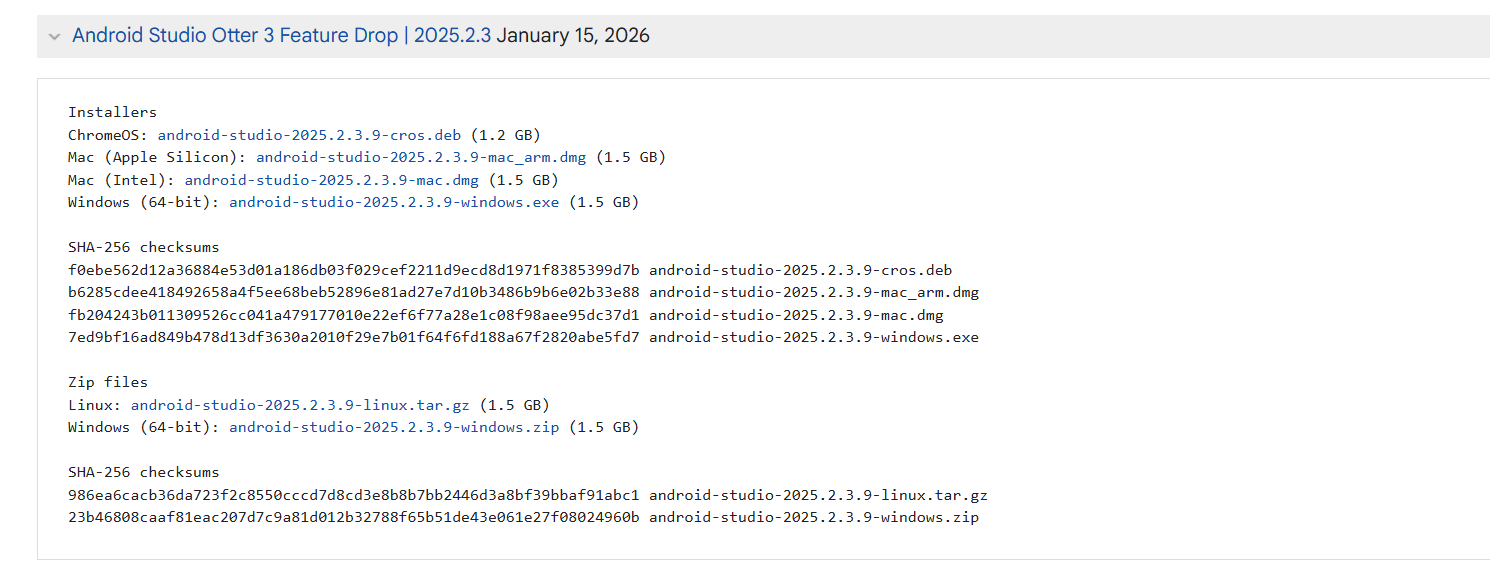Click the 1.2 GB size label
This screenshot has height=567, width=1490.
506,135
